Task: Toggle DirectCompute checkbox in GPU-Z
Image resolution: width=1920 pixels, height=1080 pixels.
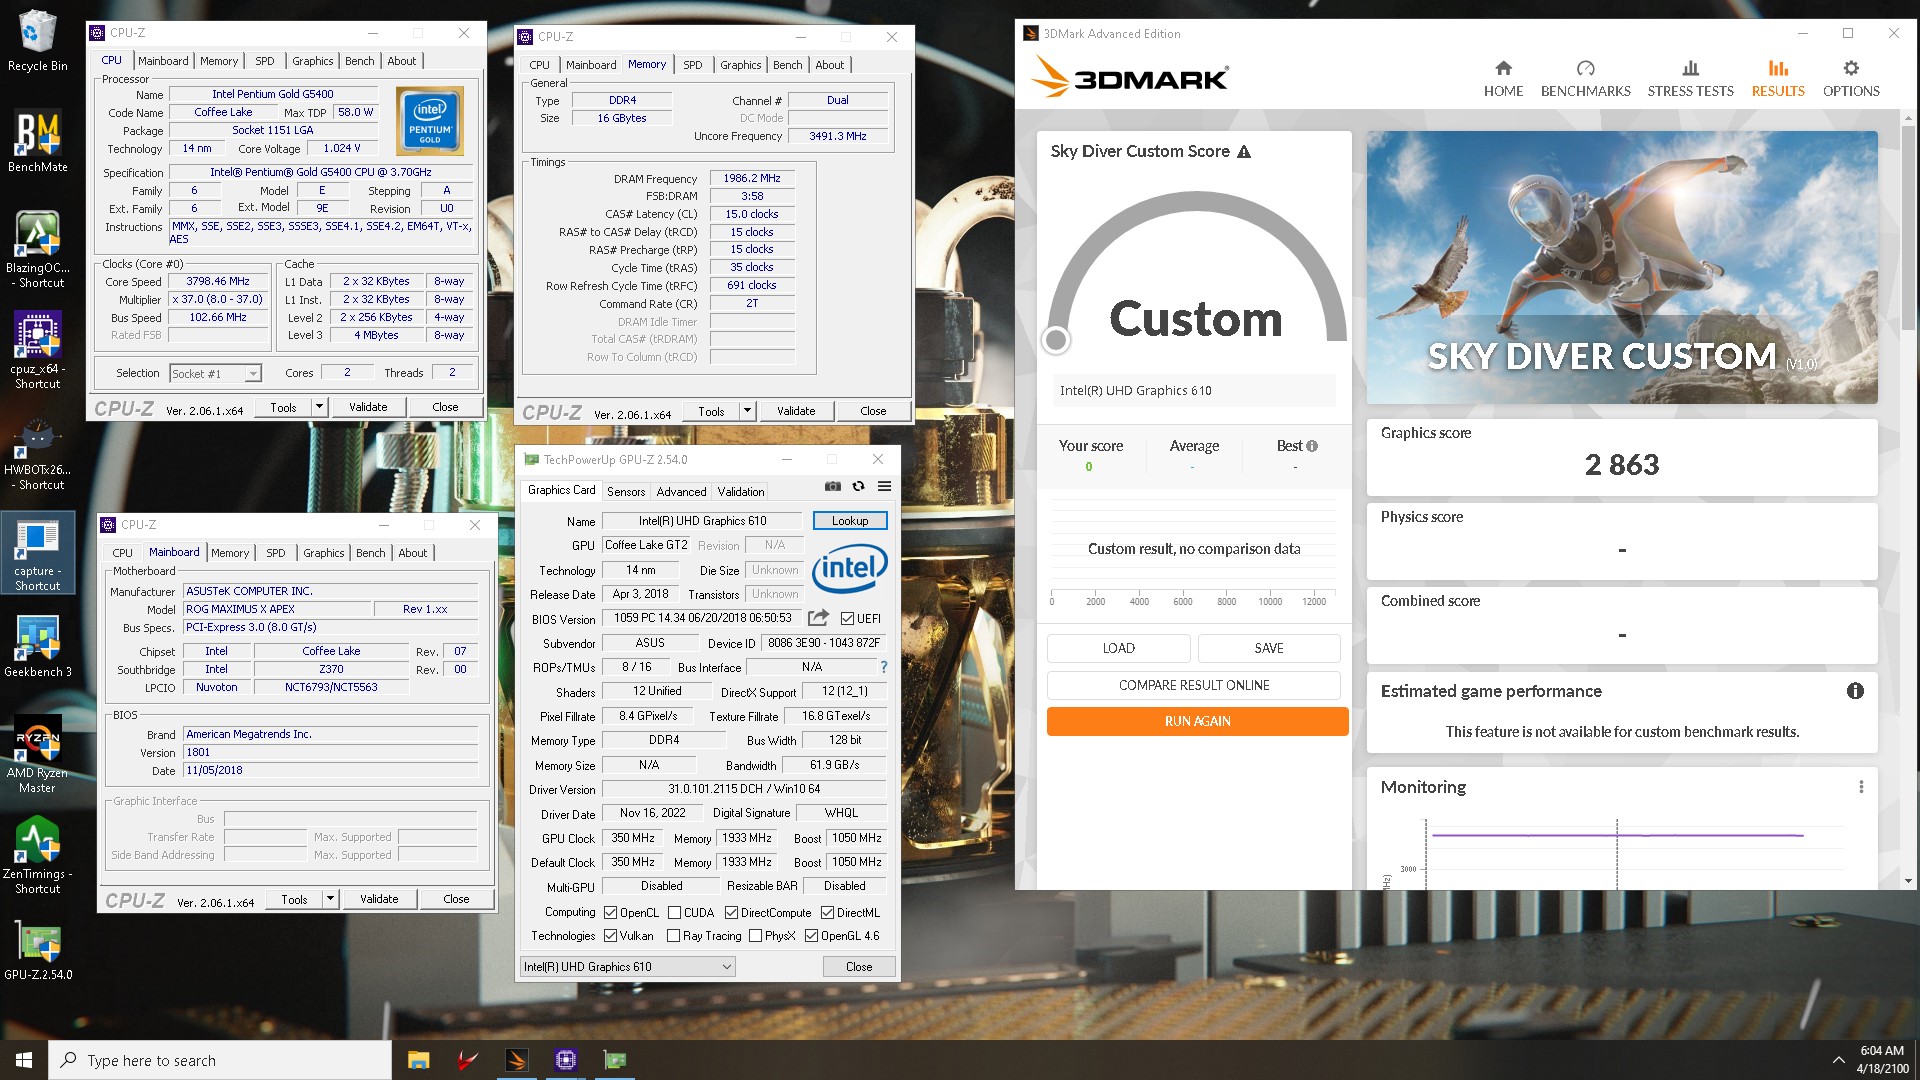Action: pos(731,913)
